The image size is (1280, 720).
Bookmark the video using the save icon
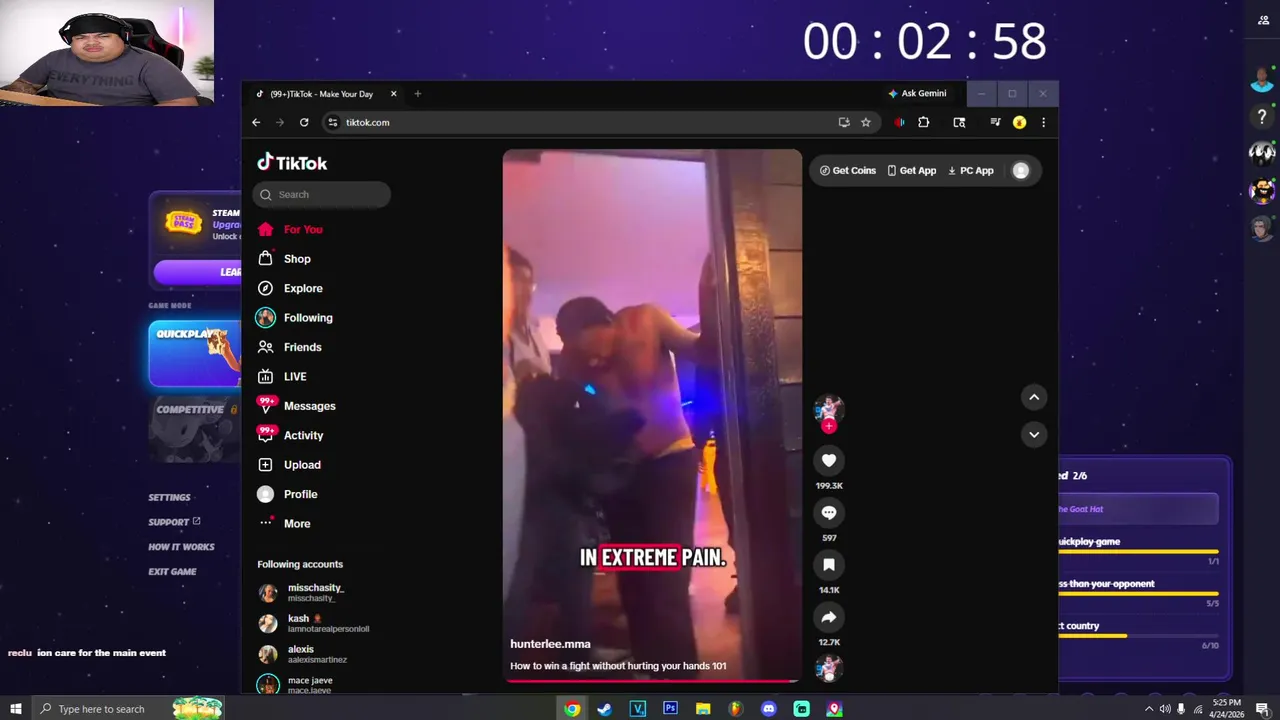click(x=829, y=565)
